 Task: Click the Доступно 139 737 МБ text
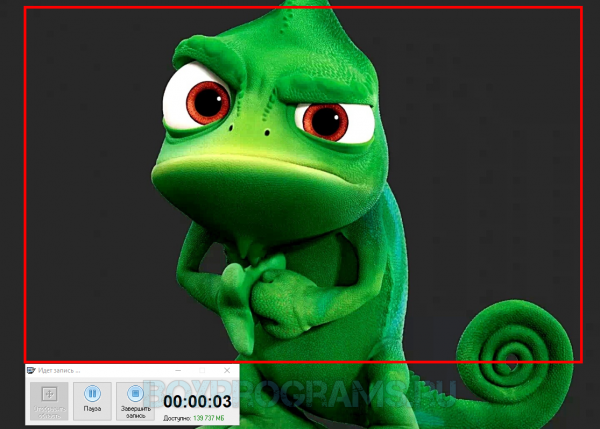[194, 418]
